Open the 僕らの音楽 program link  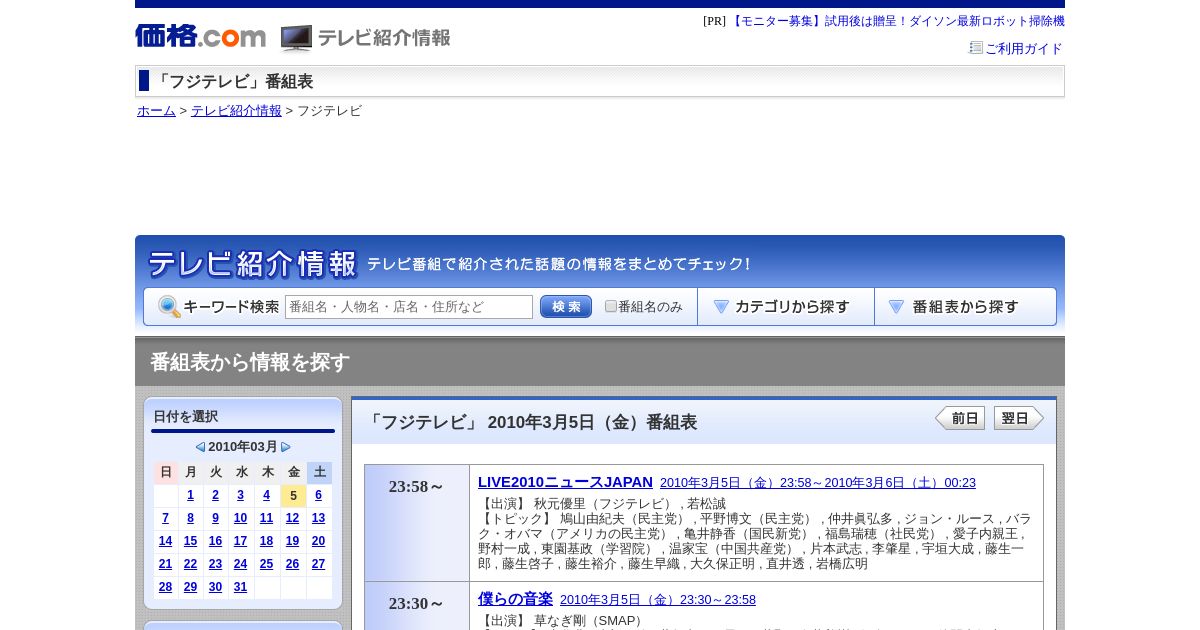[x=515, y=599]
